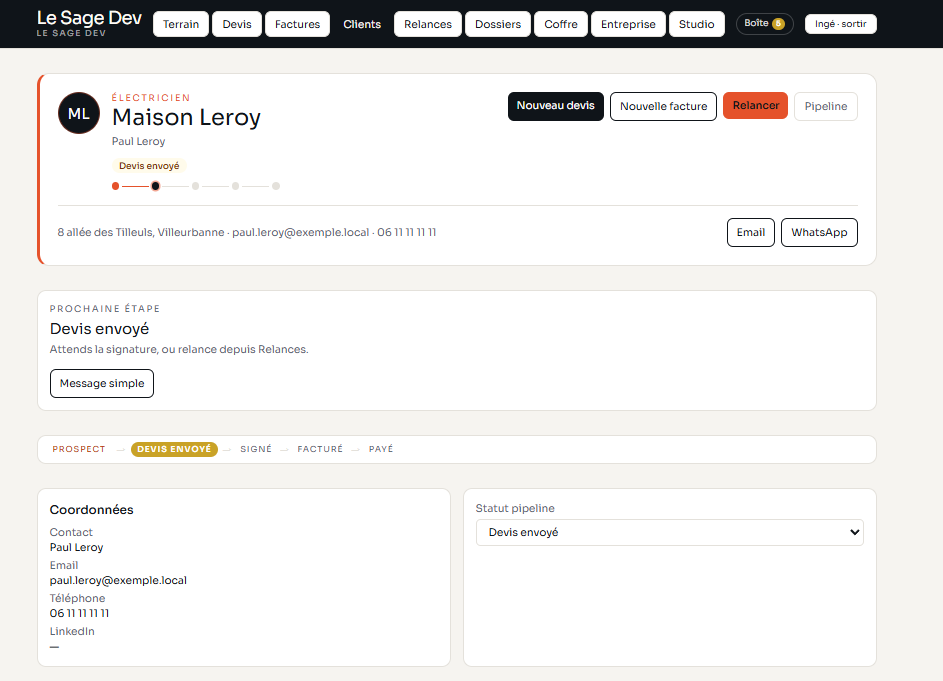Go to the Factures page
Image resolution: width=943 pixels, height=681 pixels.
297,24
